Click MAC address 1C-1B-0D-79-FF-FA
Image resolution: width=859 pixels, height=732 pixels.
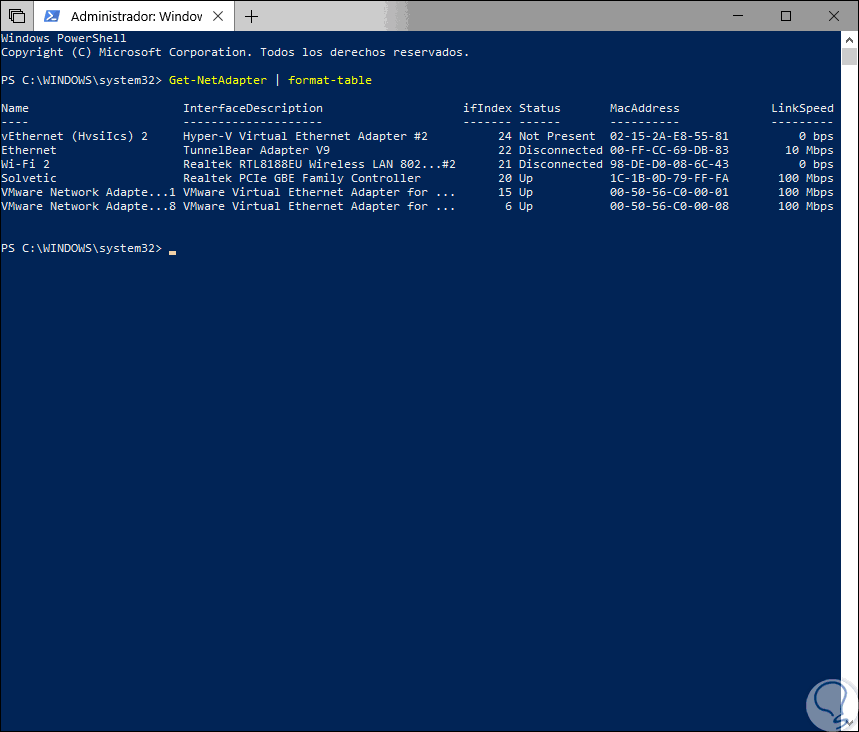tap(669, 178)
